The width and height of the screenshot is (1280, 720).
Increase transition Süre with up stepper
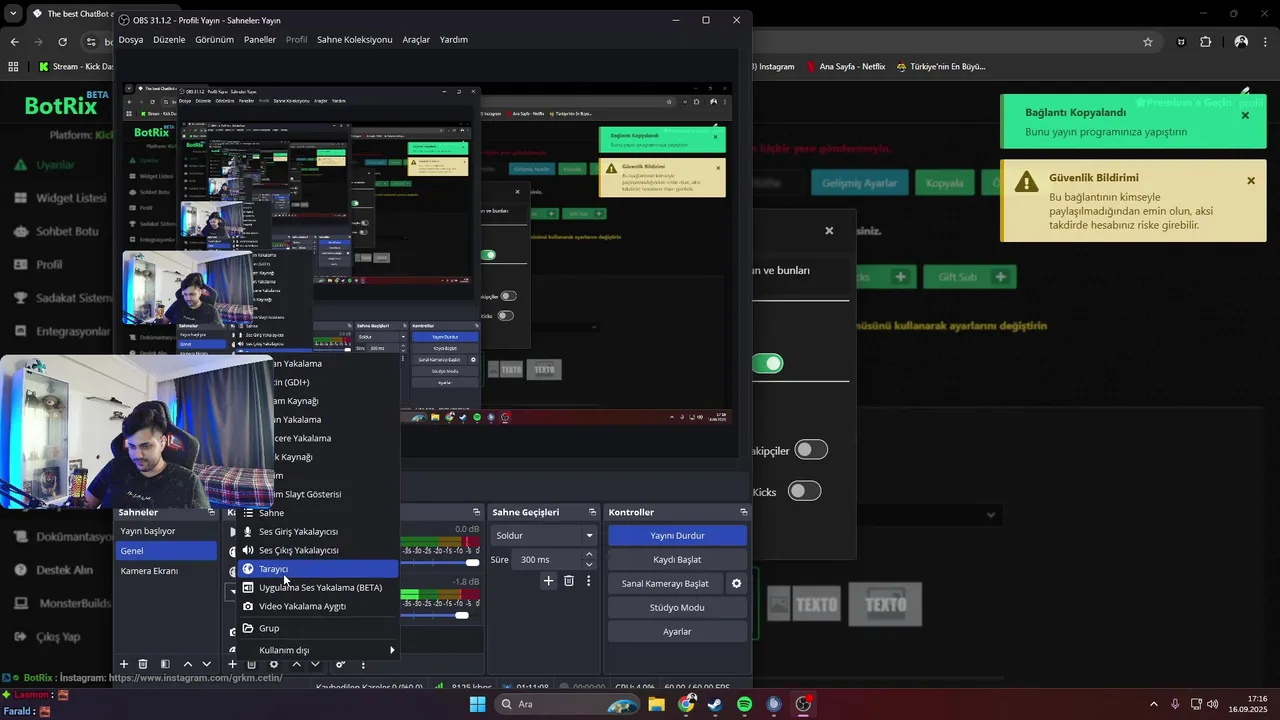click(x=589, y=554)
